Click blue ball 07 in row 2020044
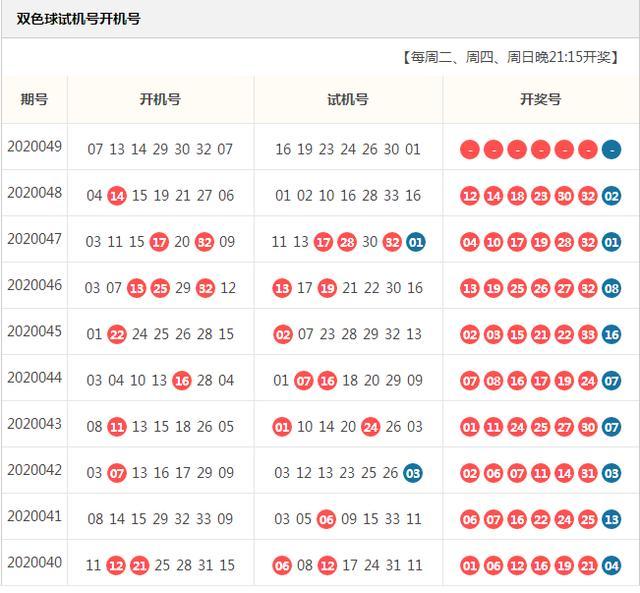The image size is (640, 593). click(611, 381)
